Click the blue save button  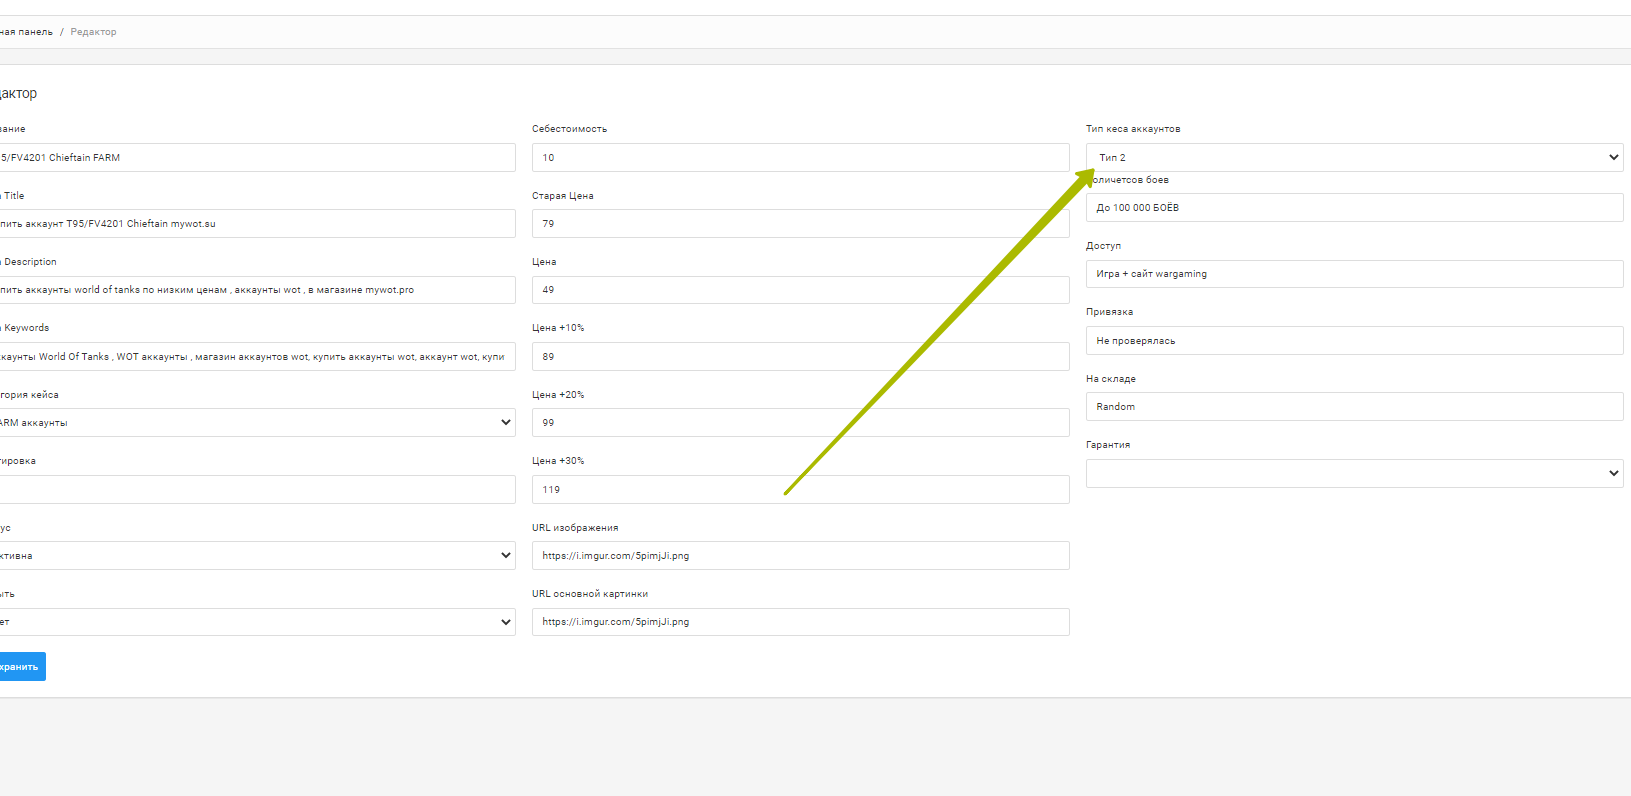(20, 667)
